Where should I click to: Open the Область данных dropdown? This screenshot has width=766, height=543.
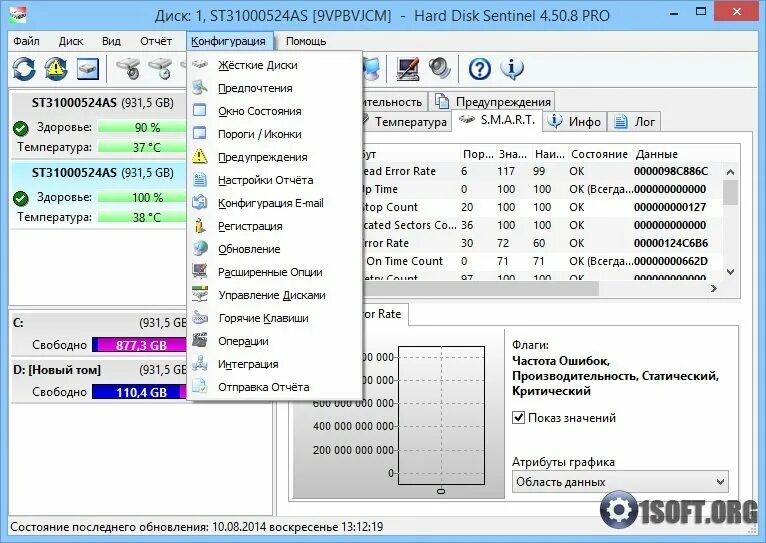620,482
